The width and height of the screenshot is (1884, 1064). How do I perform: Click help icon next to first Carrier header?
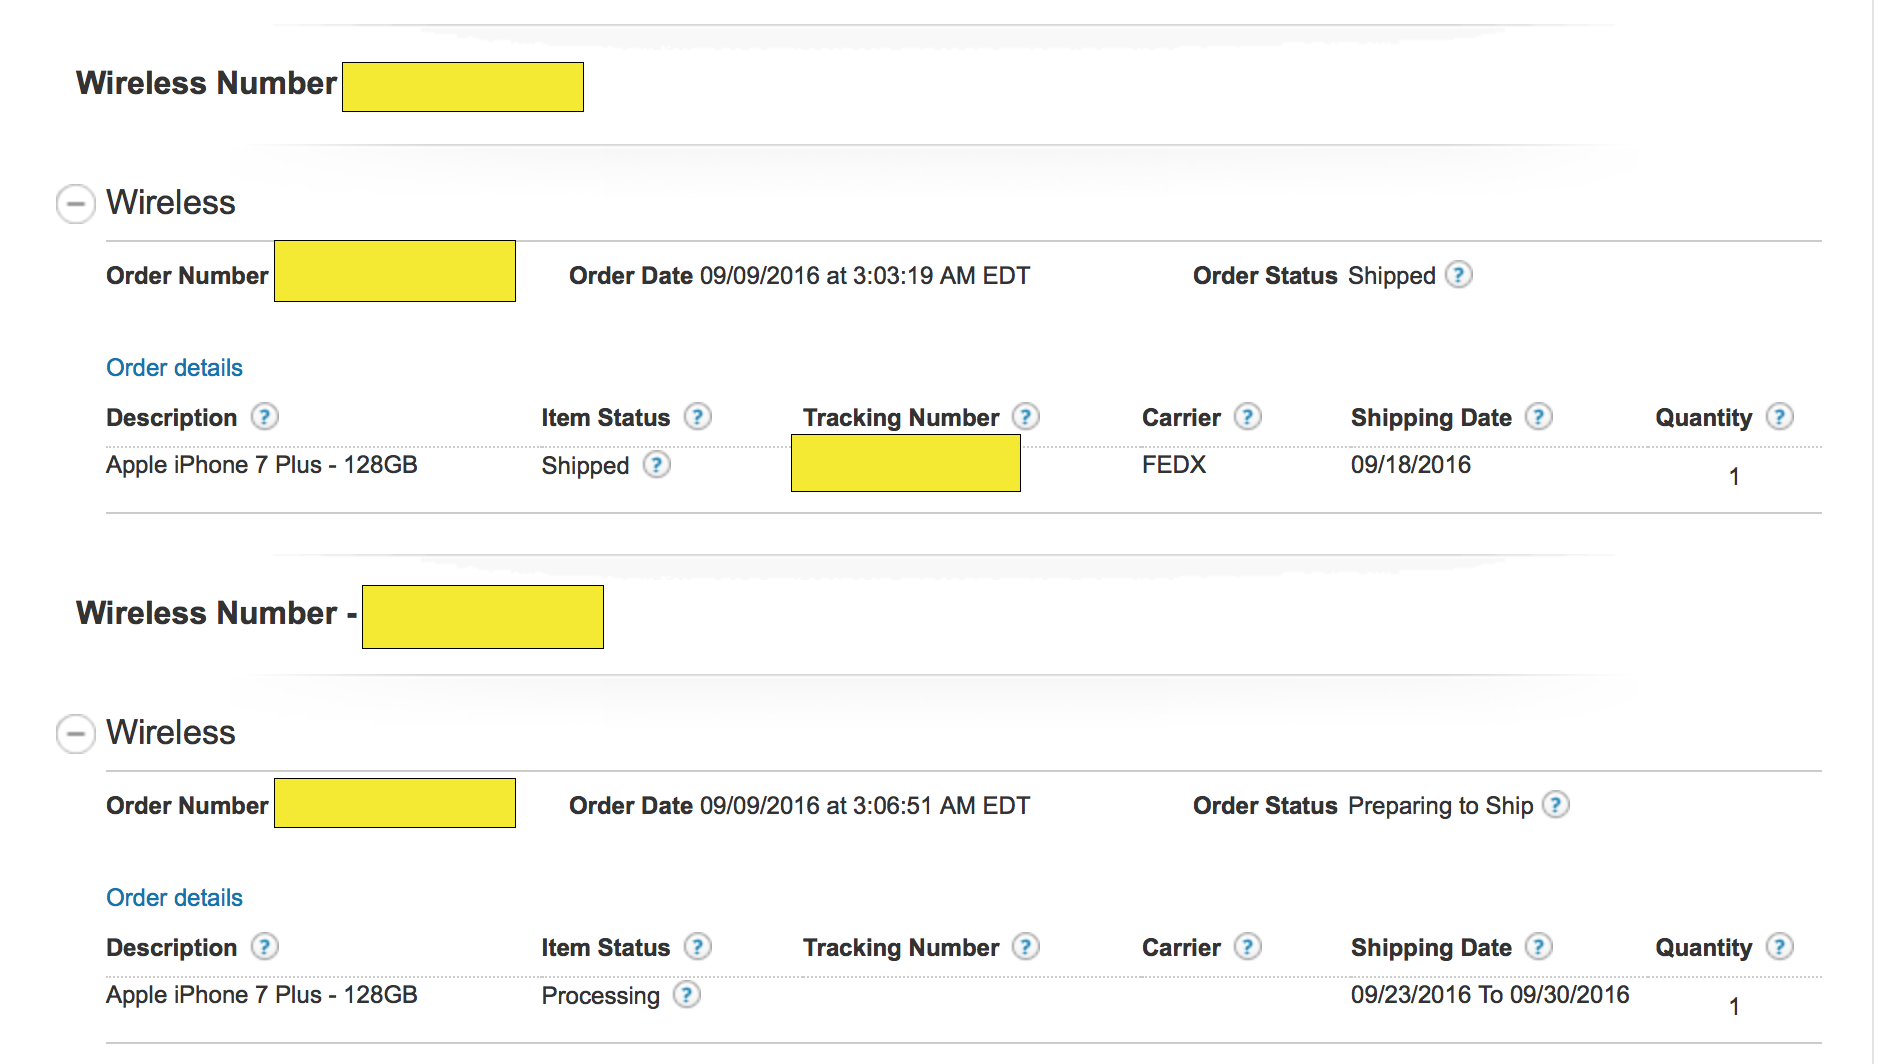(1248, 417)
